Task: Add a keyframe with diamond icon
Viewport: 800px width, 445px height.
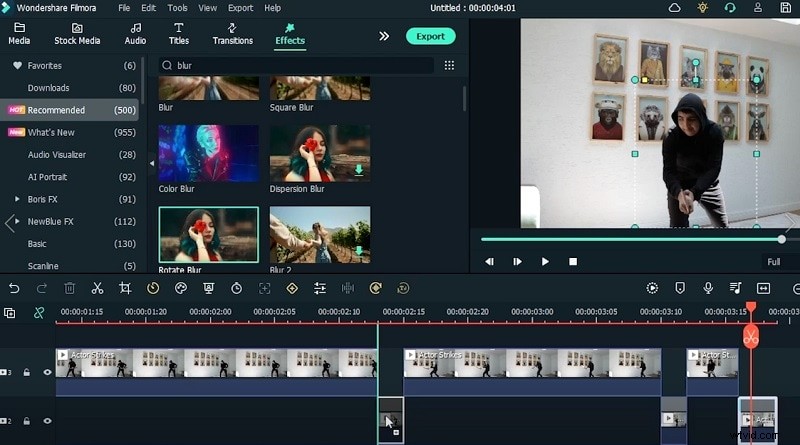Action: tap(292, 288)
